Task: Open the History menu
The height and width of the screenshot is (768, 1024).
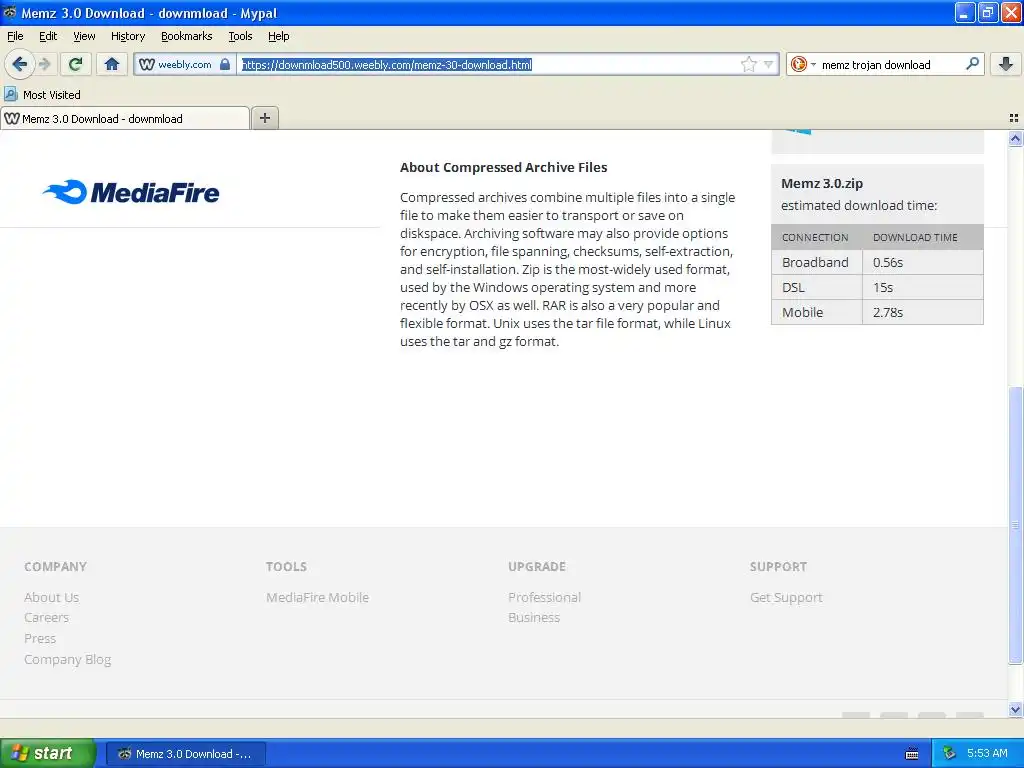Action: (x=127, y=36)
